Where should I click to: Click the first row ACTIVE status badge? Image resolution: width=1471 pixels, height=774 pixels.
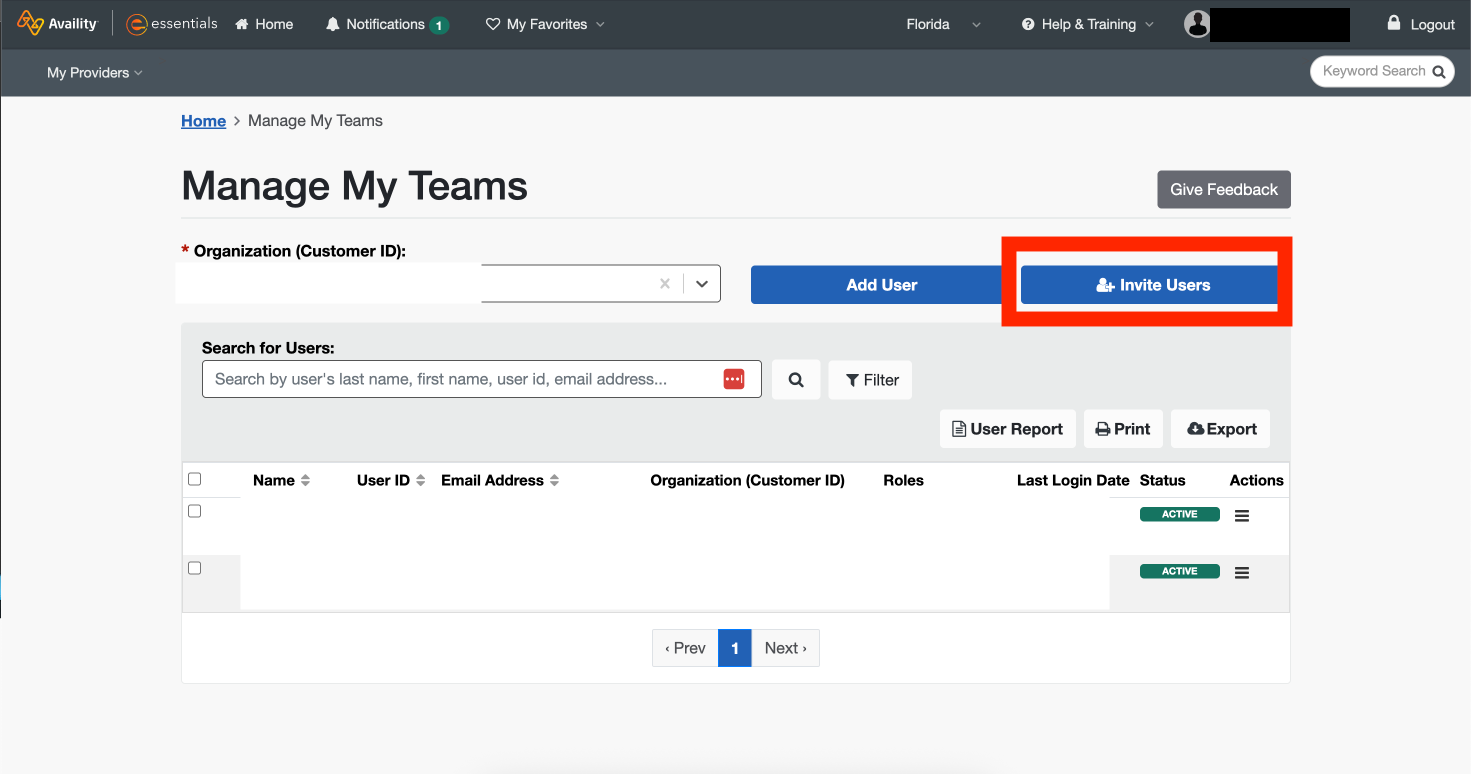coord(1180,514)
